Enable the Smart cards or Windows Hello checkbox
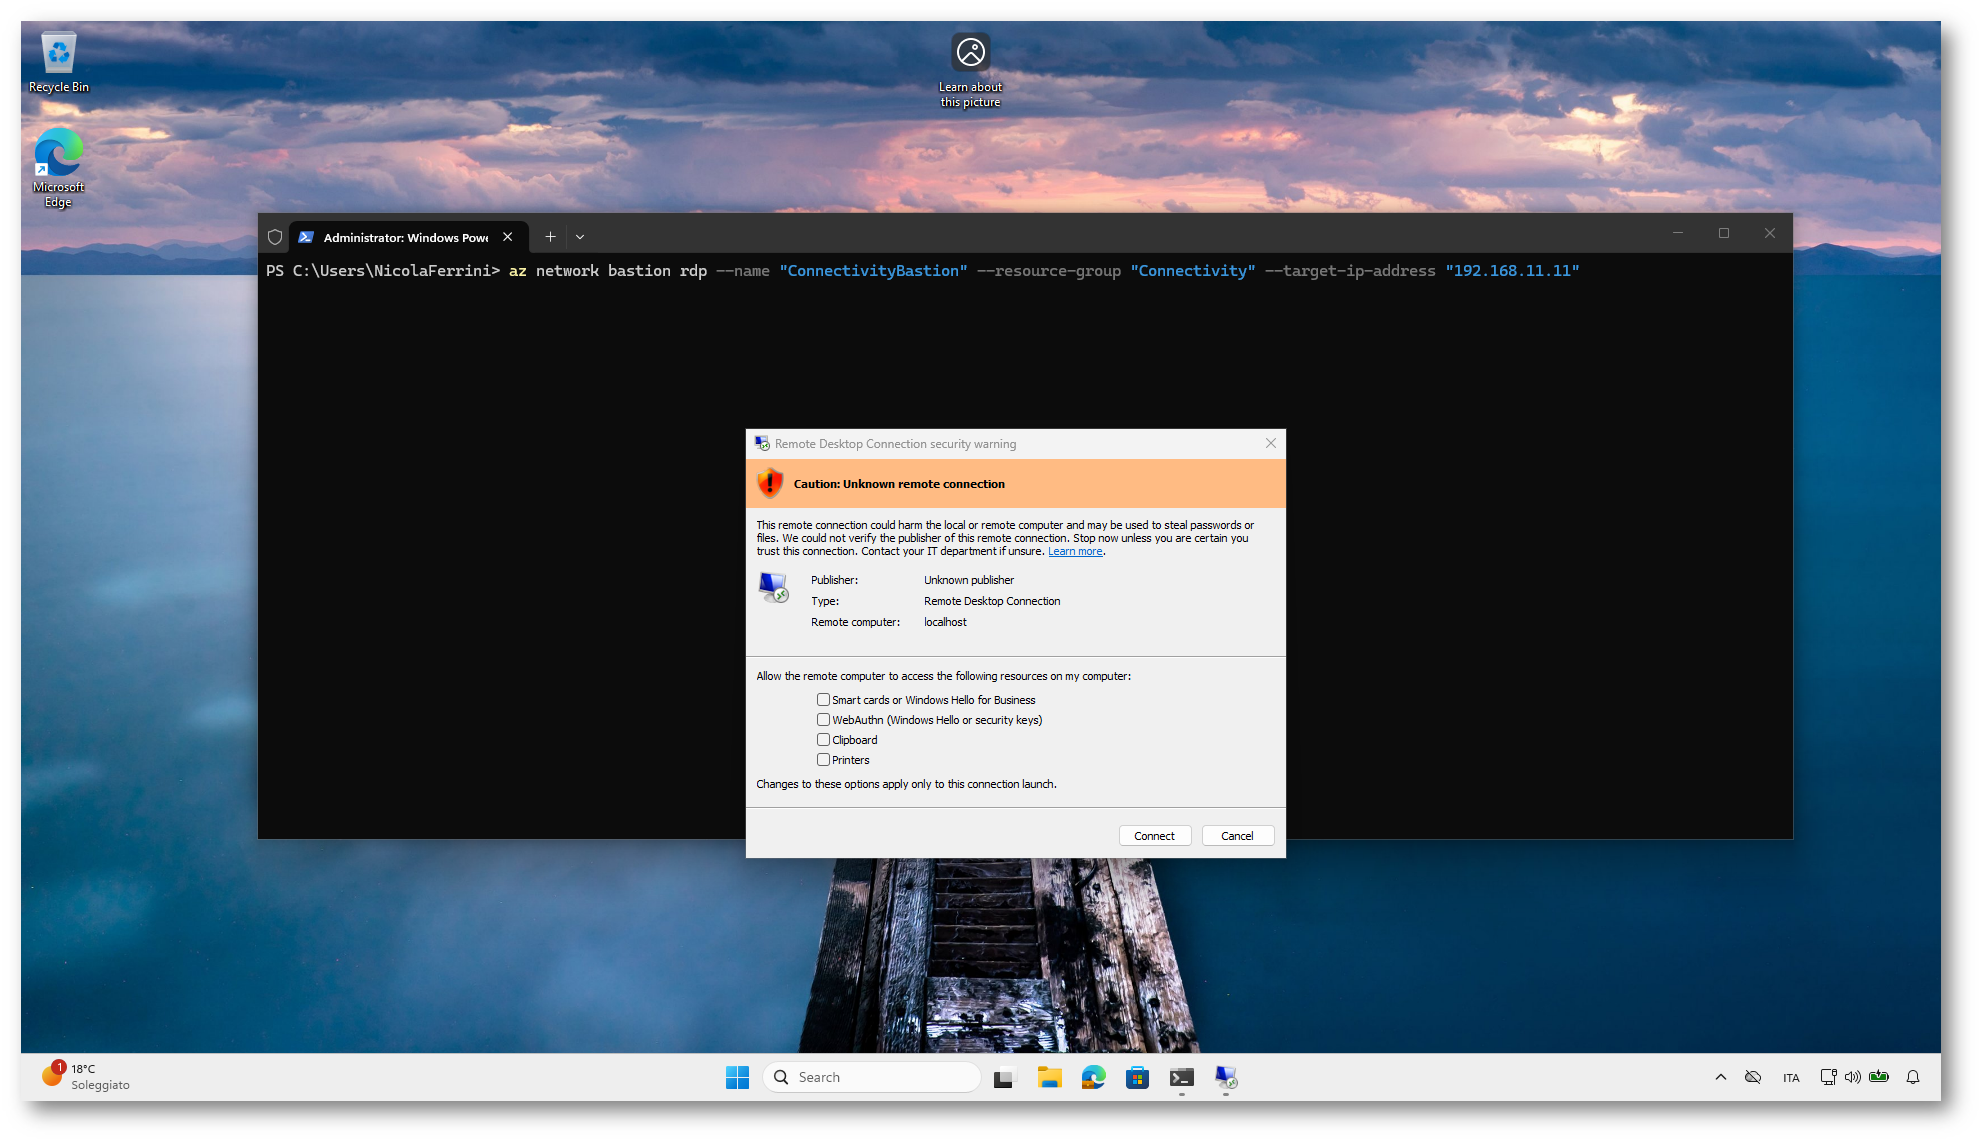This screenshot has width=1983, height=1143. tap(823, 700)
